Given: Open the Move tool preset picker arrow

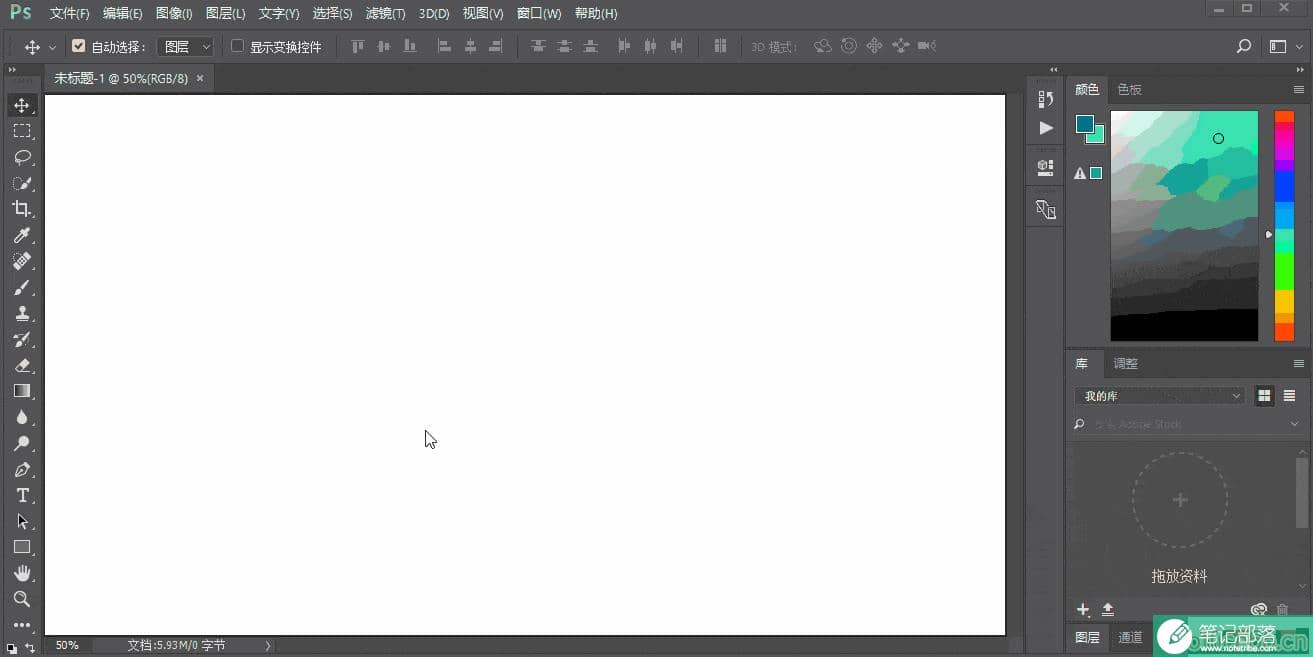Looking at the screenshot, I should (52, 47).
